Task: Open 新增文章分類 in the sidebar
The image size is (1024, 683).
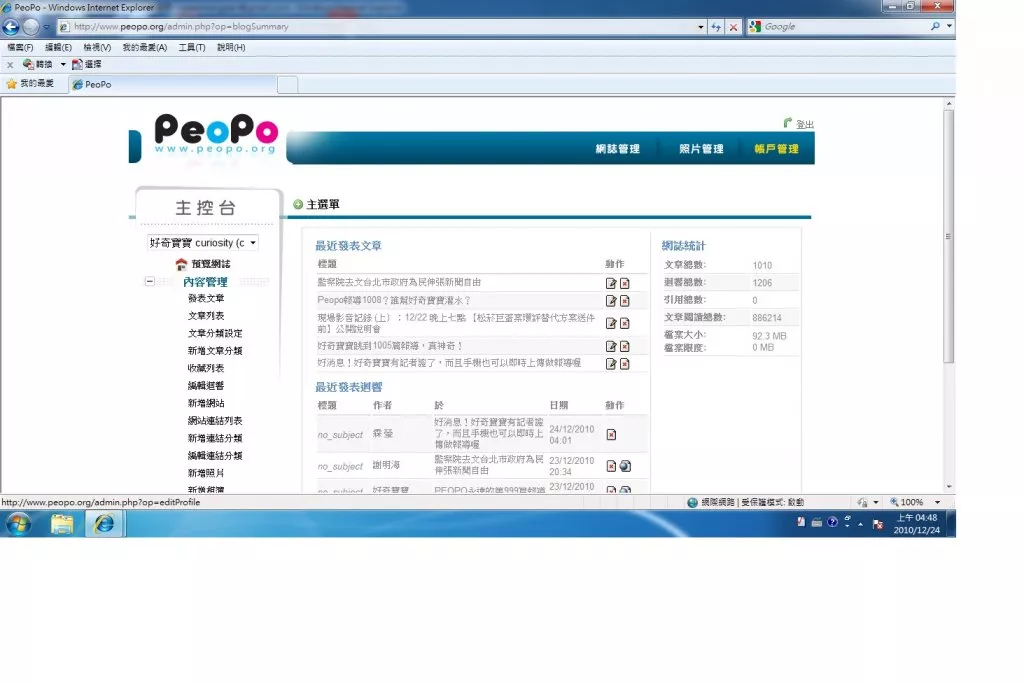Action: 216,351
